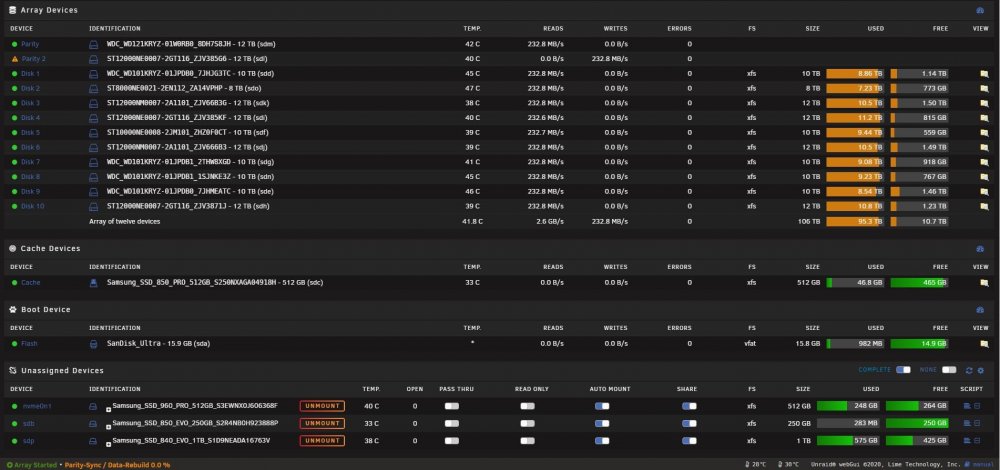Image resolution: width=1000 pixels, height=470 pixels.
Task: Click the Array Devices panel header icon at right
Action: coord(980,10)
